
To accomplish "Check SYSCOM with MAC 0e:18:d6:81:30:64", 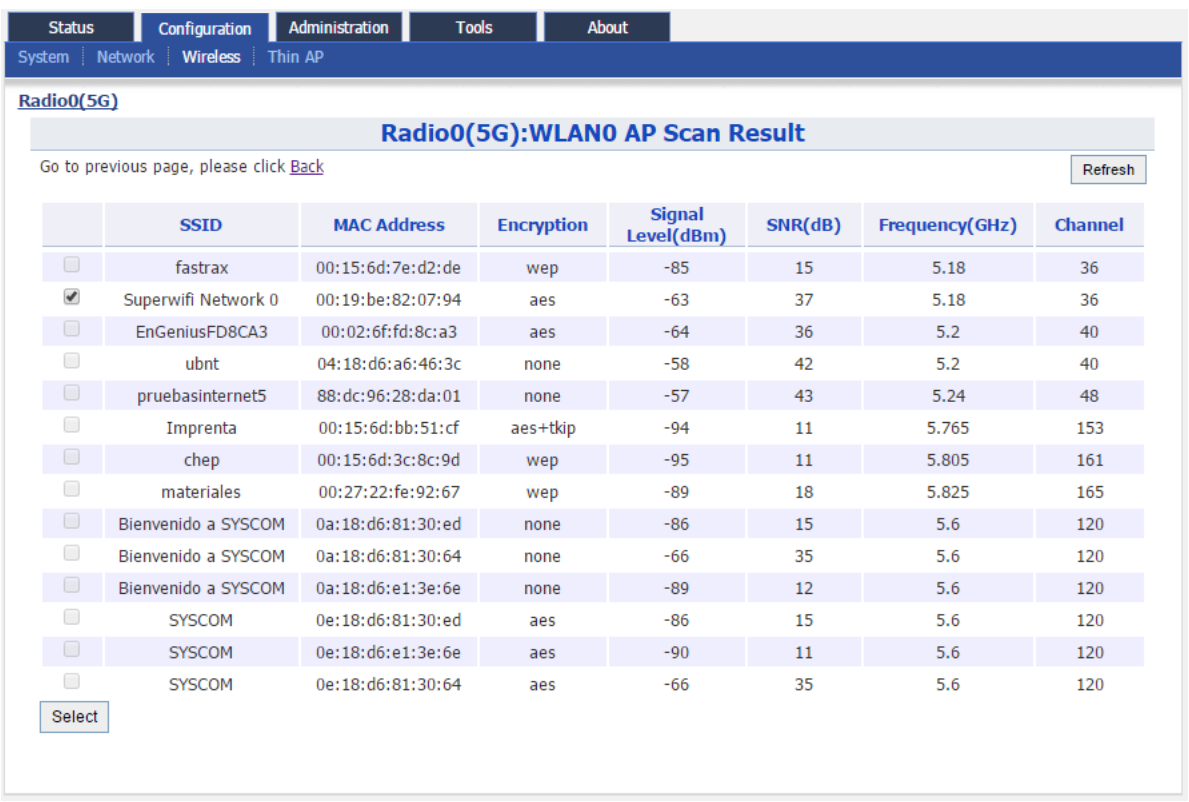I will click(71, 681).
